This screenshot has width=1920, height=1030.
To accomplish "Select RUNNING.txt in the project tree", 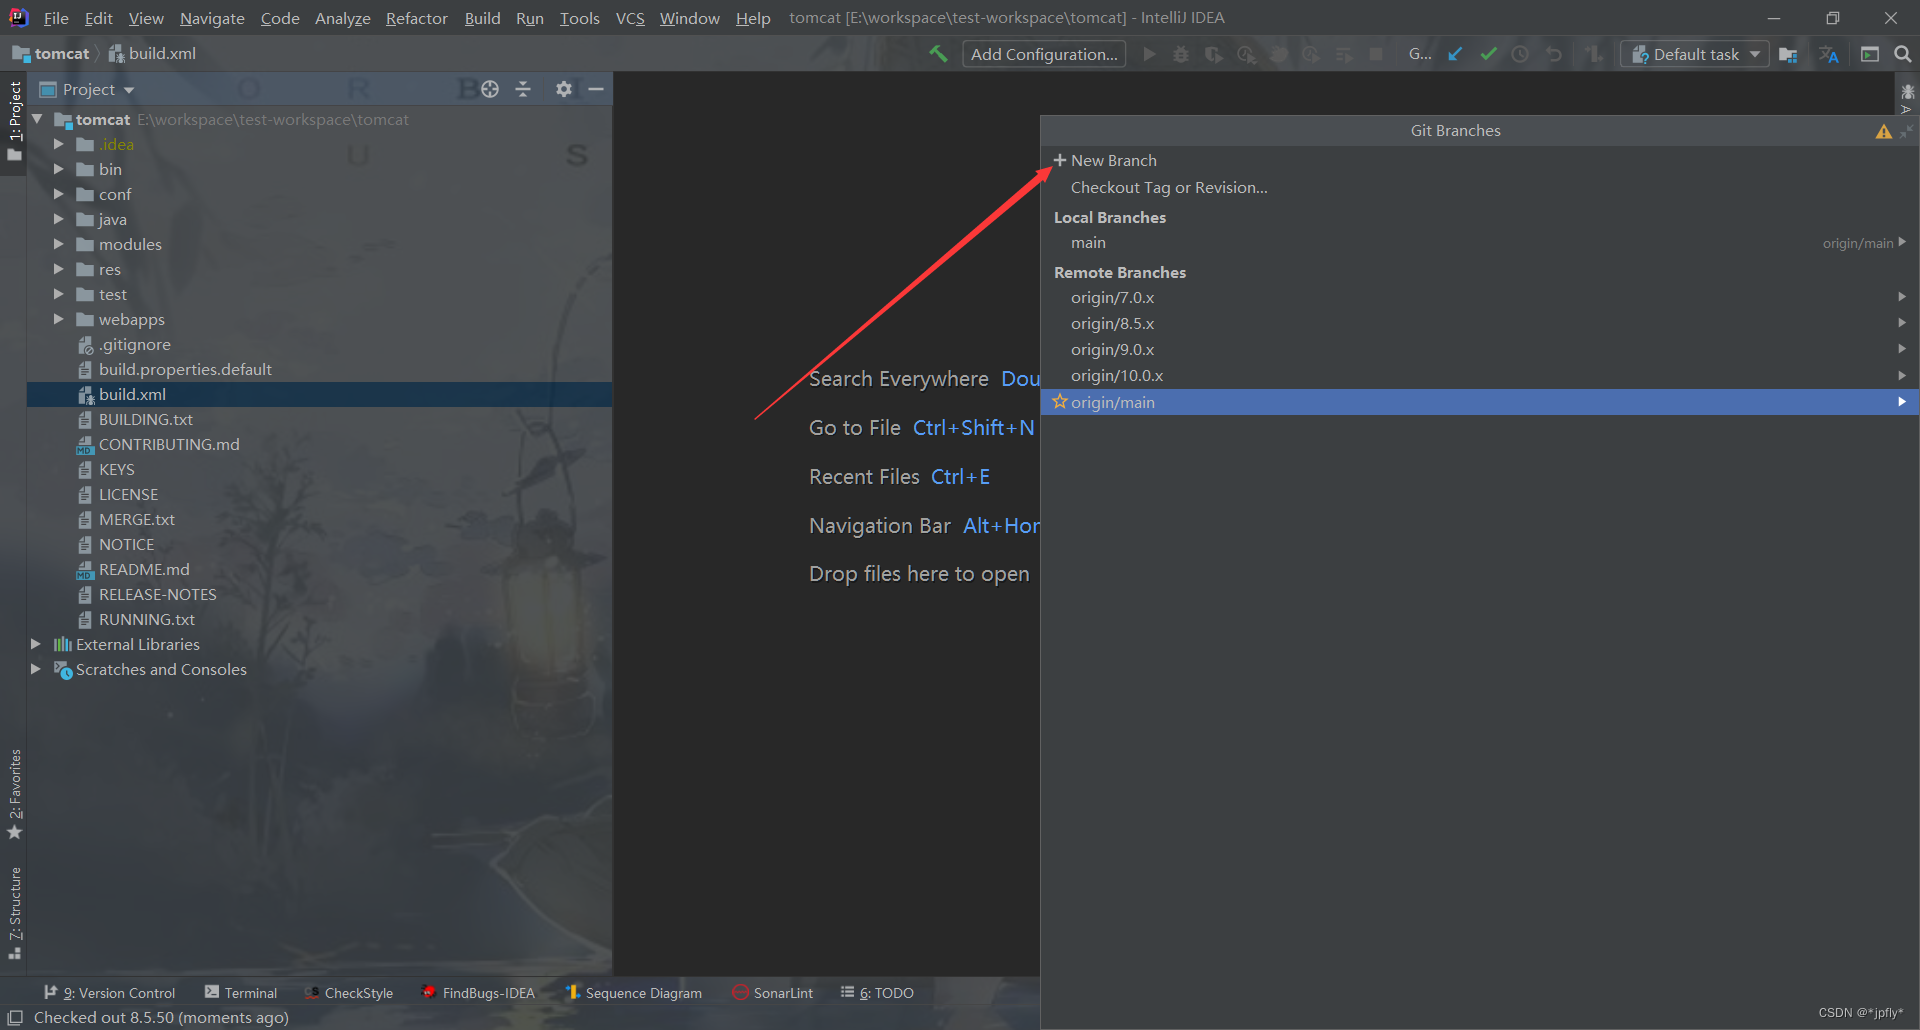I will click(x=147, y=619).
